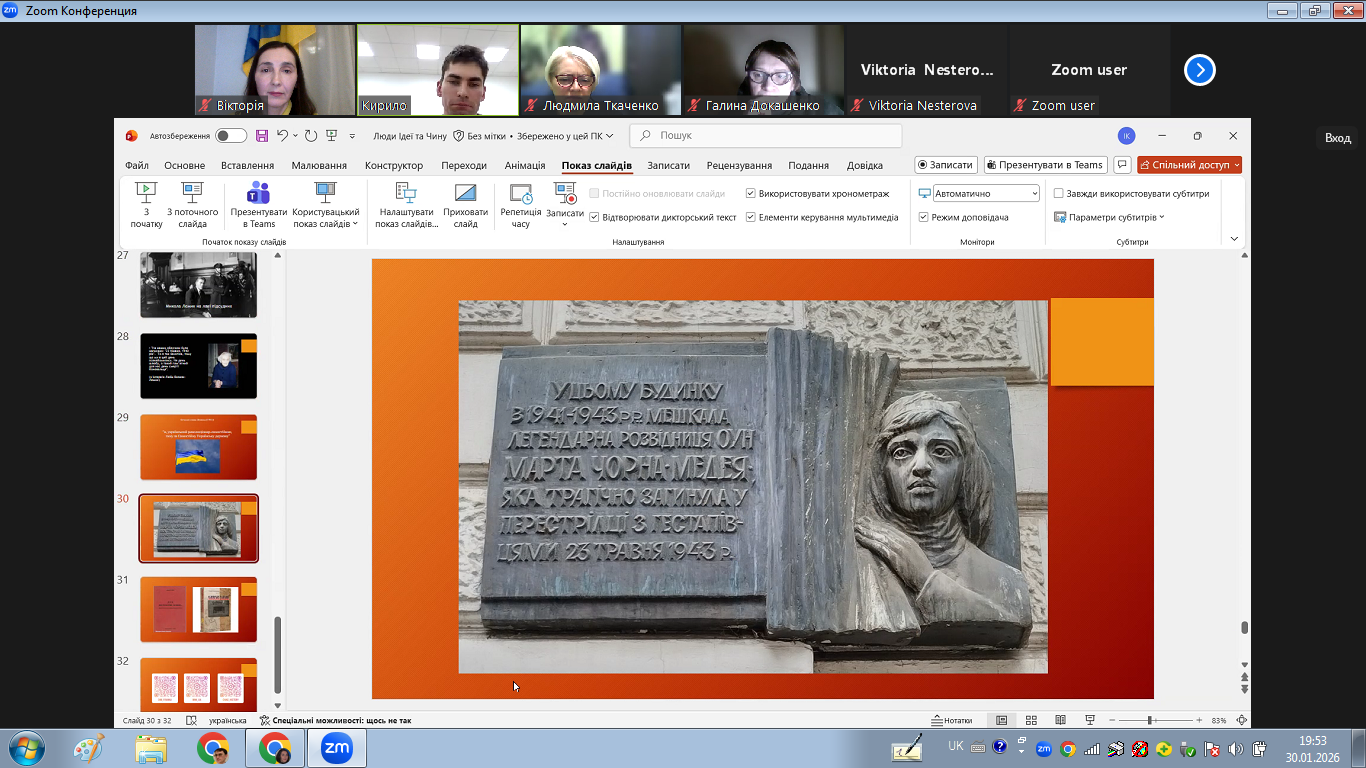Viewport: 1366px width, 768px height.
Task: Click Present in Teams ribbon icon
Action: click(259, 194)
